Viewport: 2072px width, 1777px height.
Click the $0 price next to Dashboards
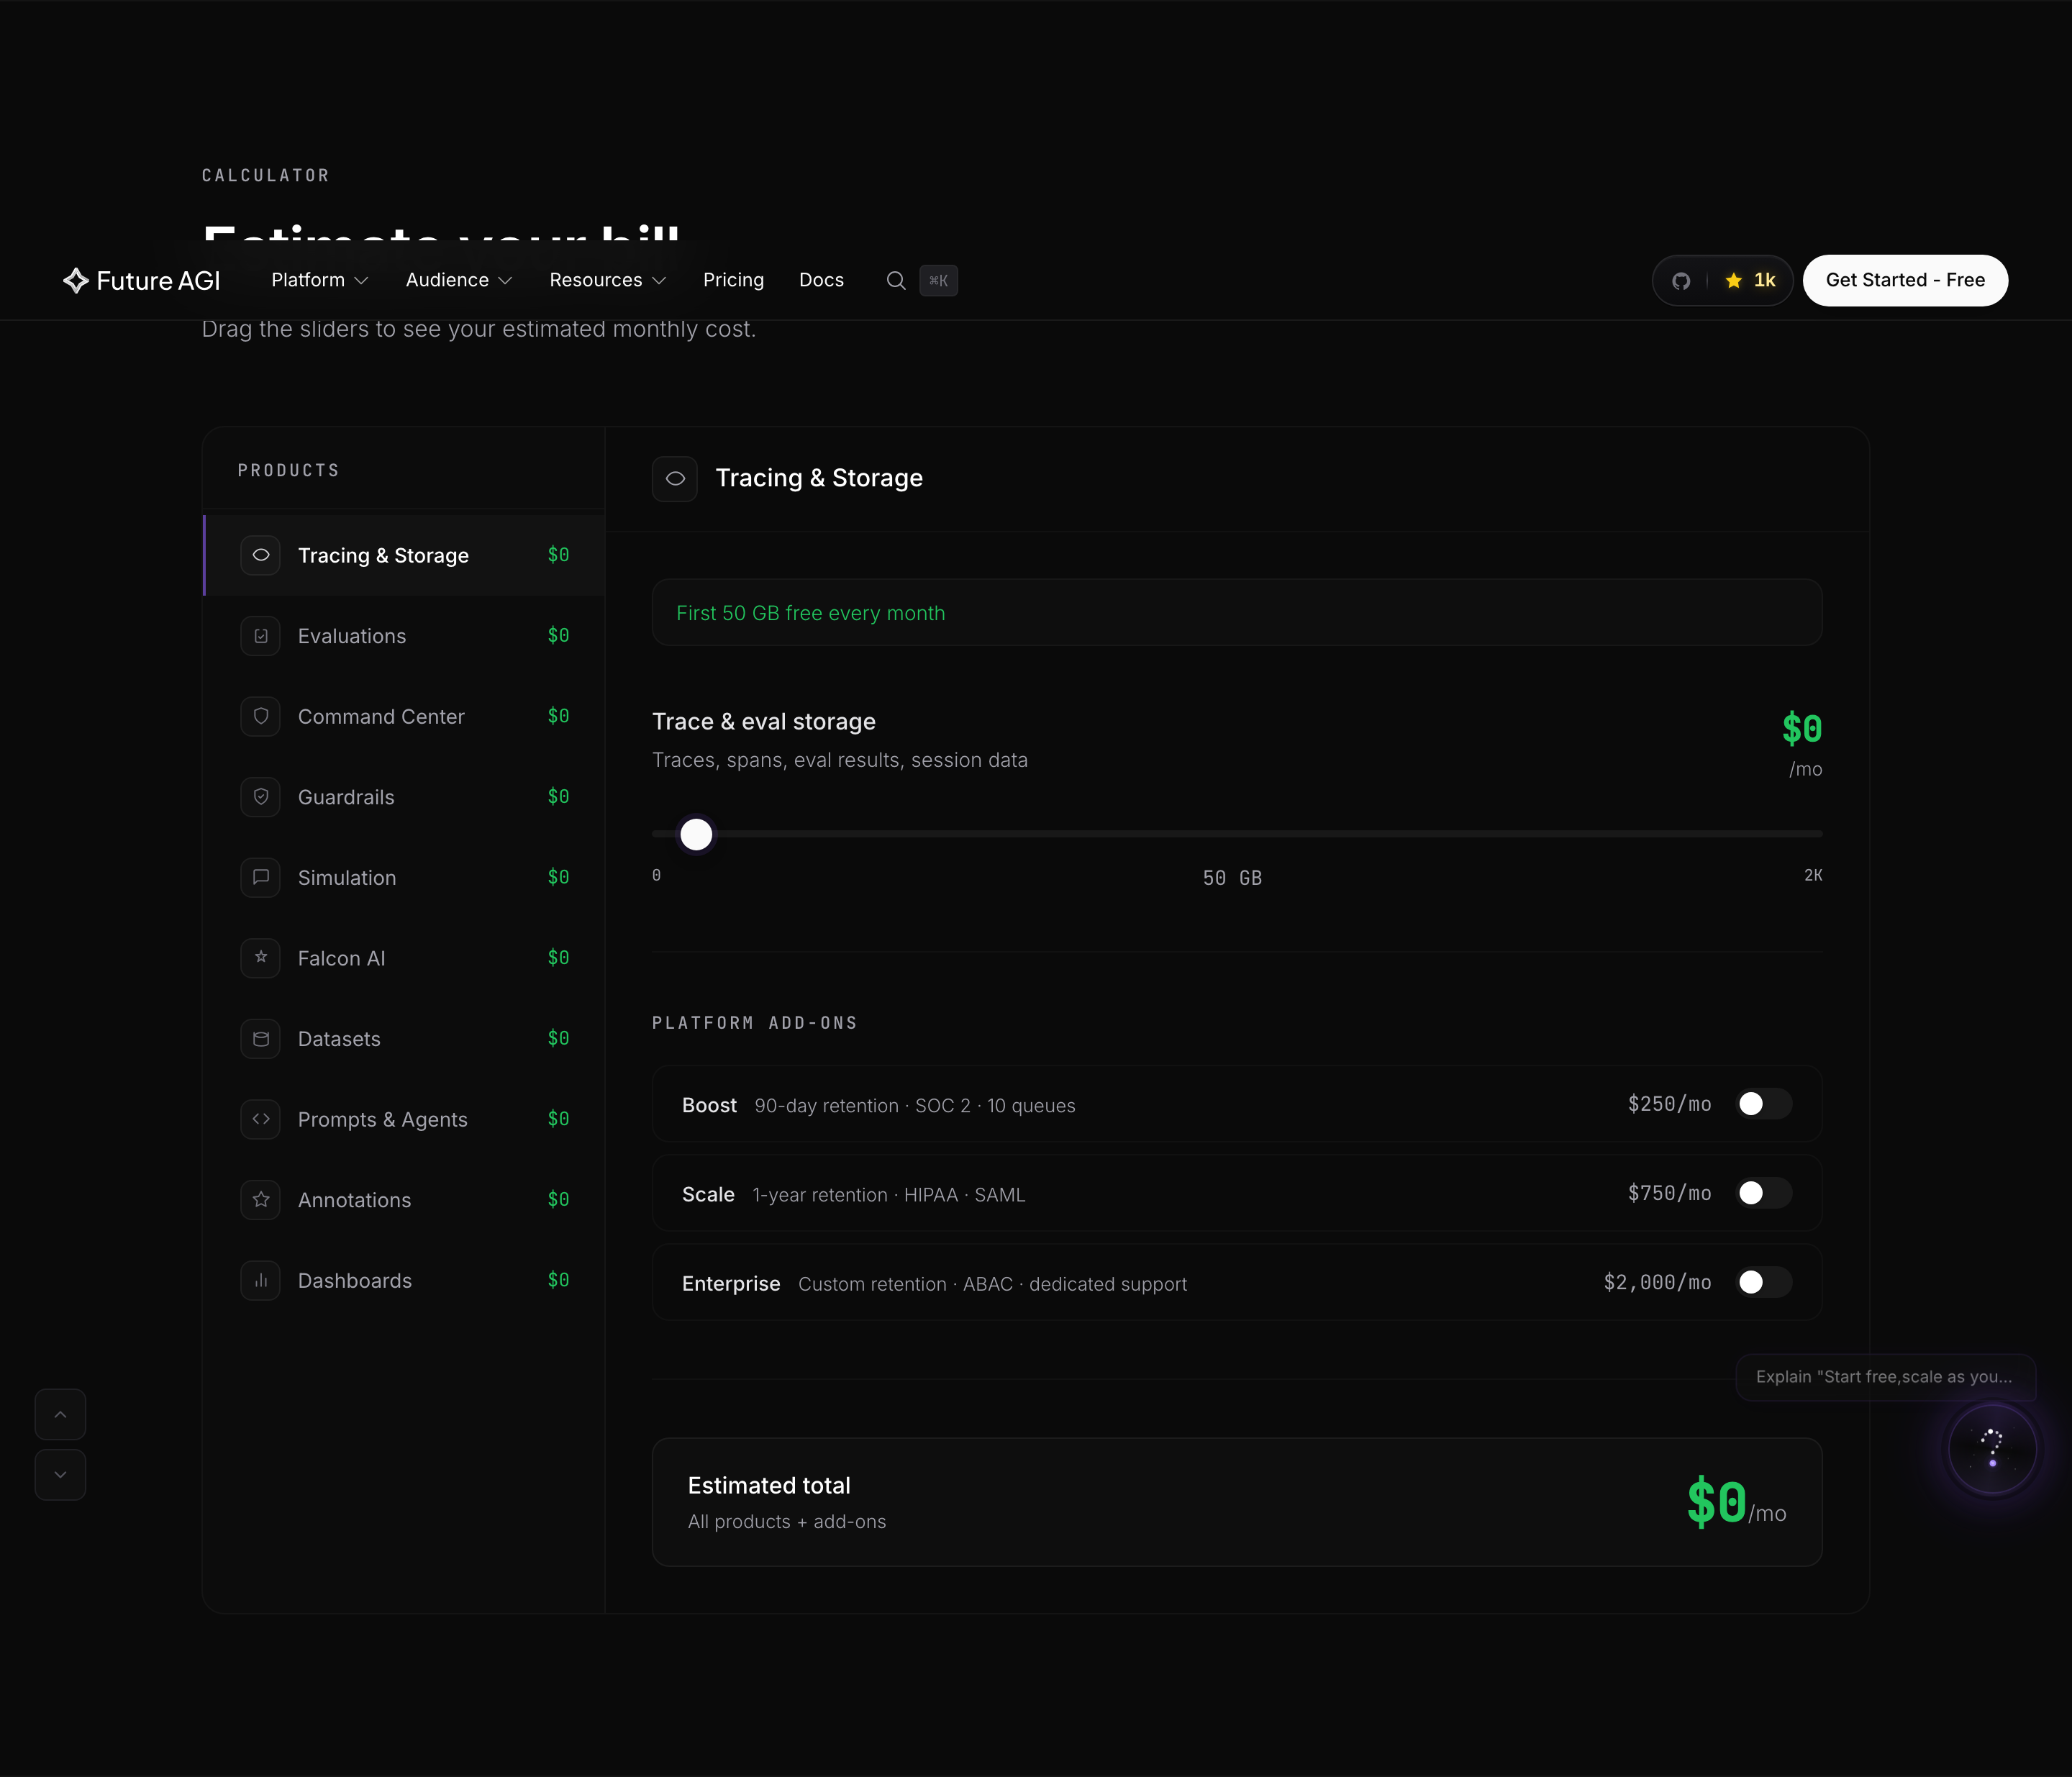click(558, 1280)
